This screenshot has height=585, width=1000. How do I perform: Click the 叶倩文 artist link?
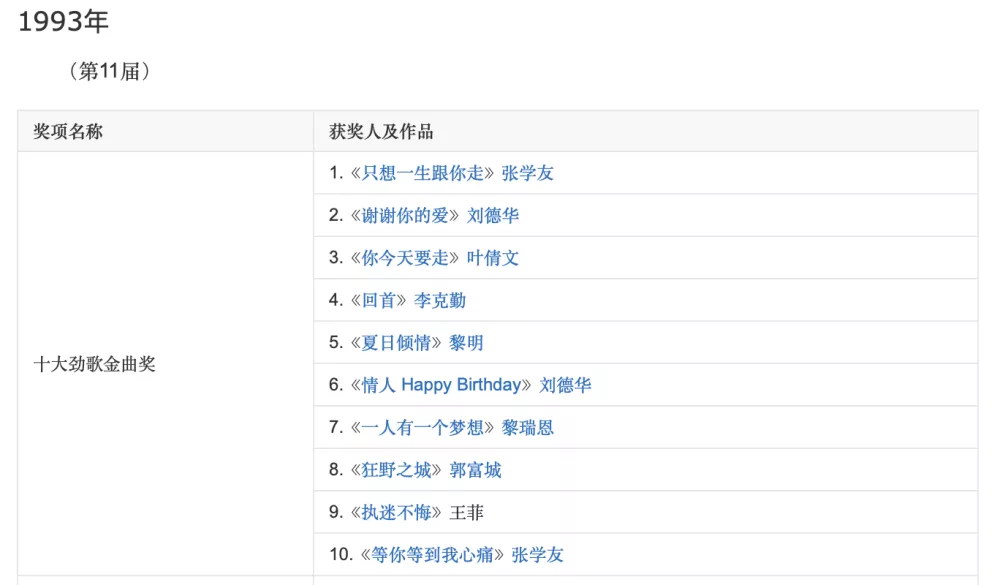tap(493, 258)
